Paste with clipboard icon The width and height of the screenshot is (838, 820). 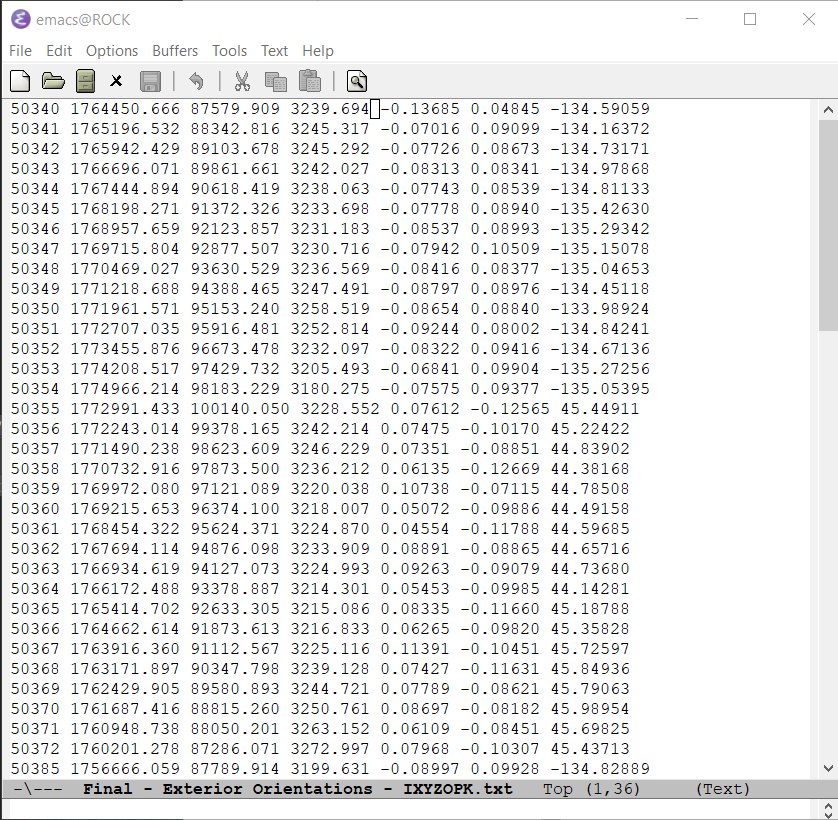309,81
